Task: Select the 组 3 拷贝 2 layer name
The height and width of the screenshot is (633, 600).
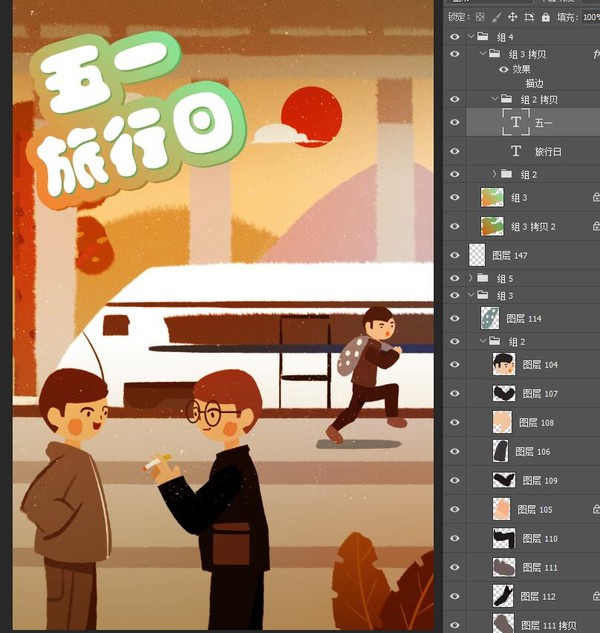Action: click(533, 226)
